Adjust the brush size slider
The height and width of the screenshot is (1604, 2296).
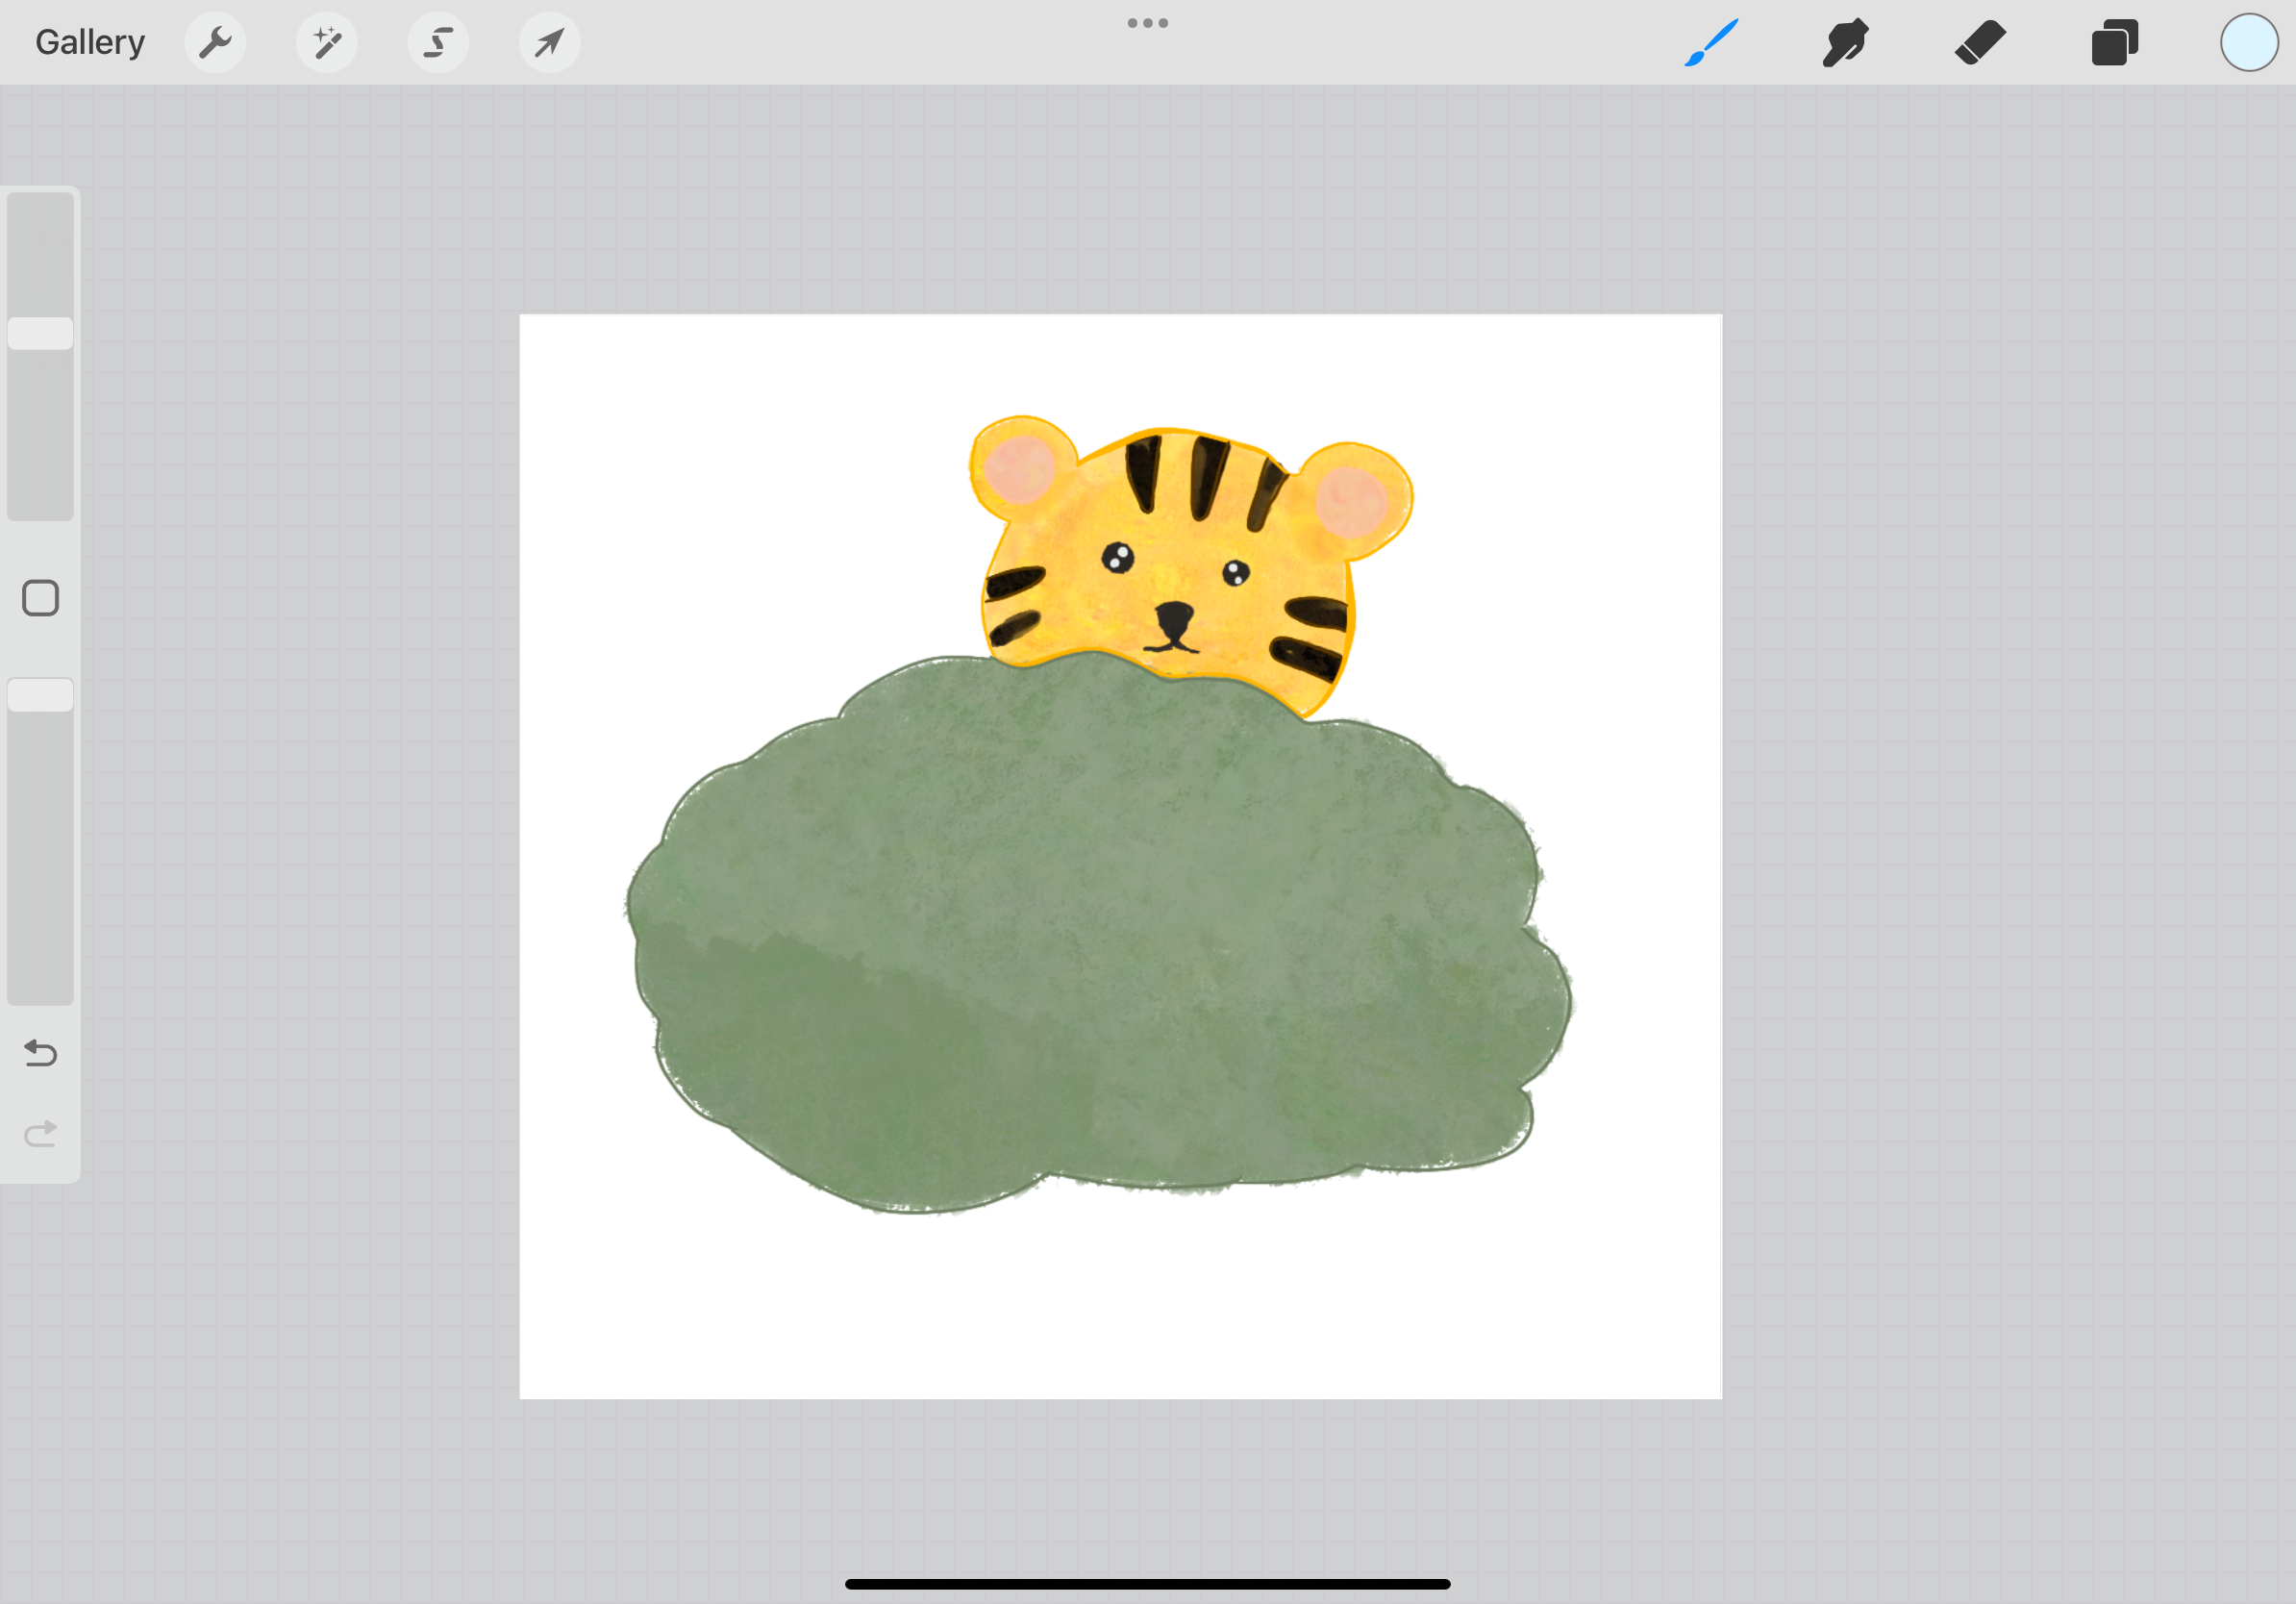point(40,331)
